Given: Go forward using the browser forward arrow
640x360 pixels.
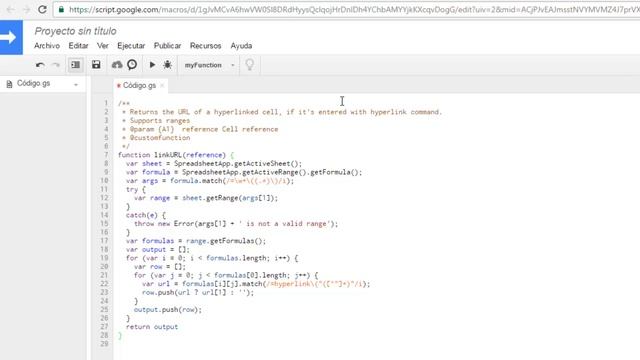Looking at the screenshot, I should pyautogui.click(x=27, y=9).
